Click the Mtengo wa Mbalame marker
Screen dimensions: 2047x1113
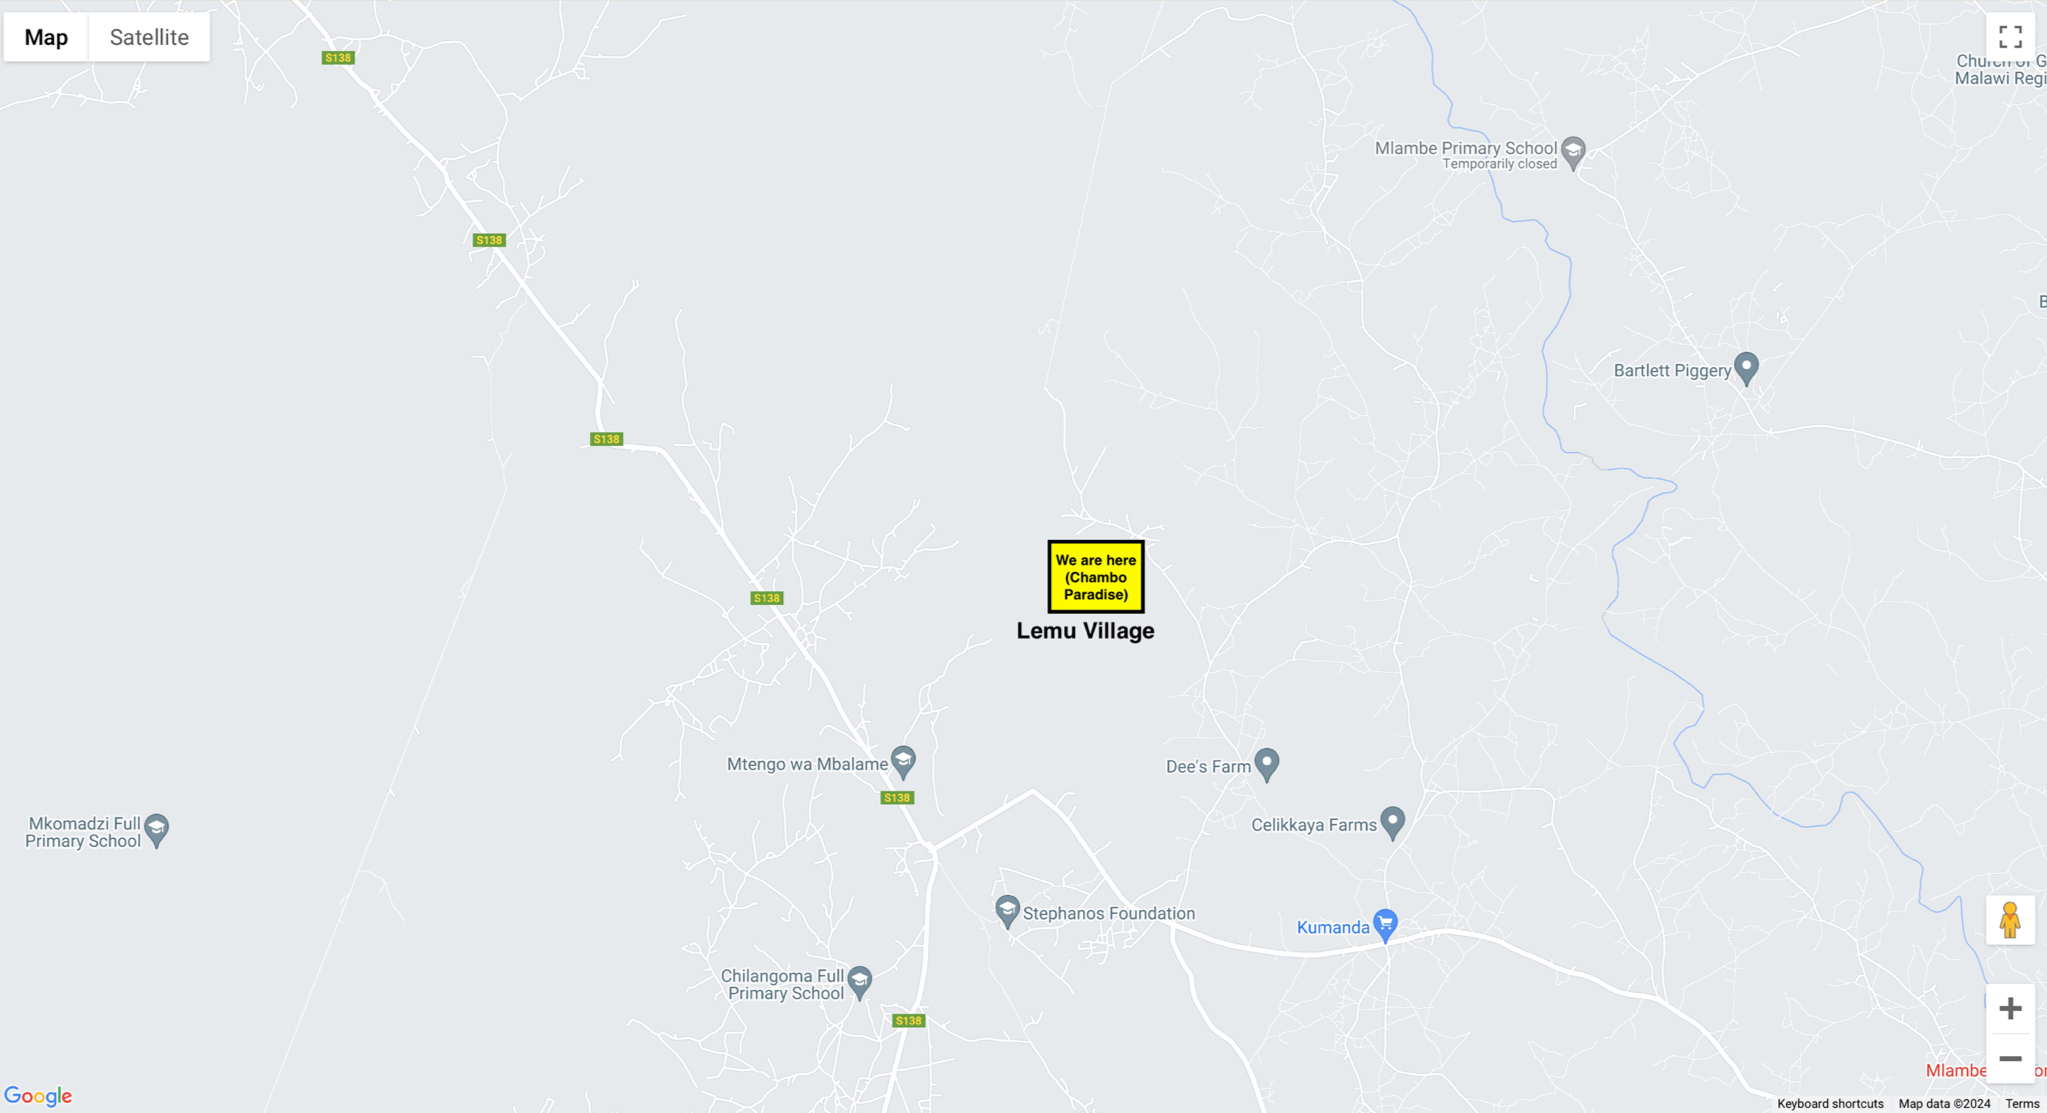(903, 762)
